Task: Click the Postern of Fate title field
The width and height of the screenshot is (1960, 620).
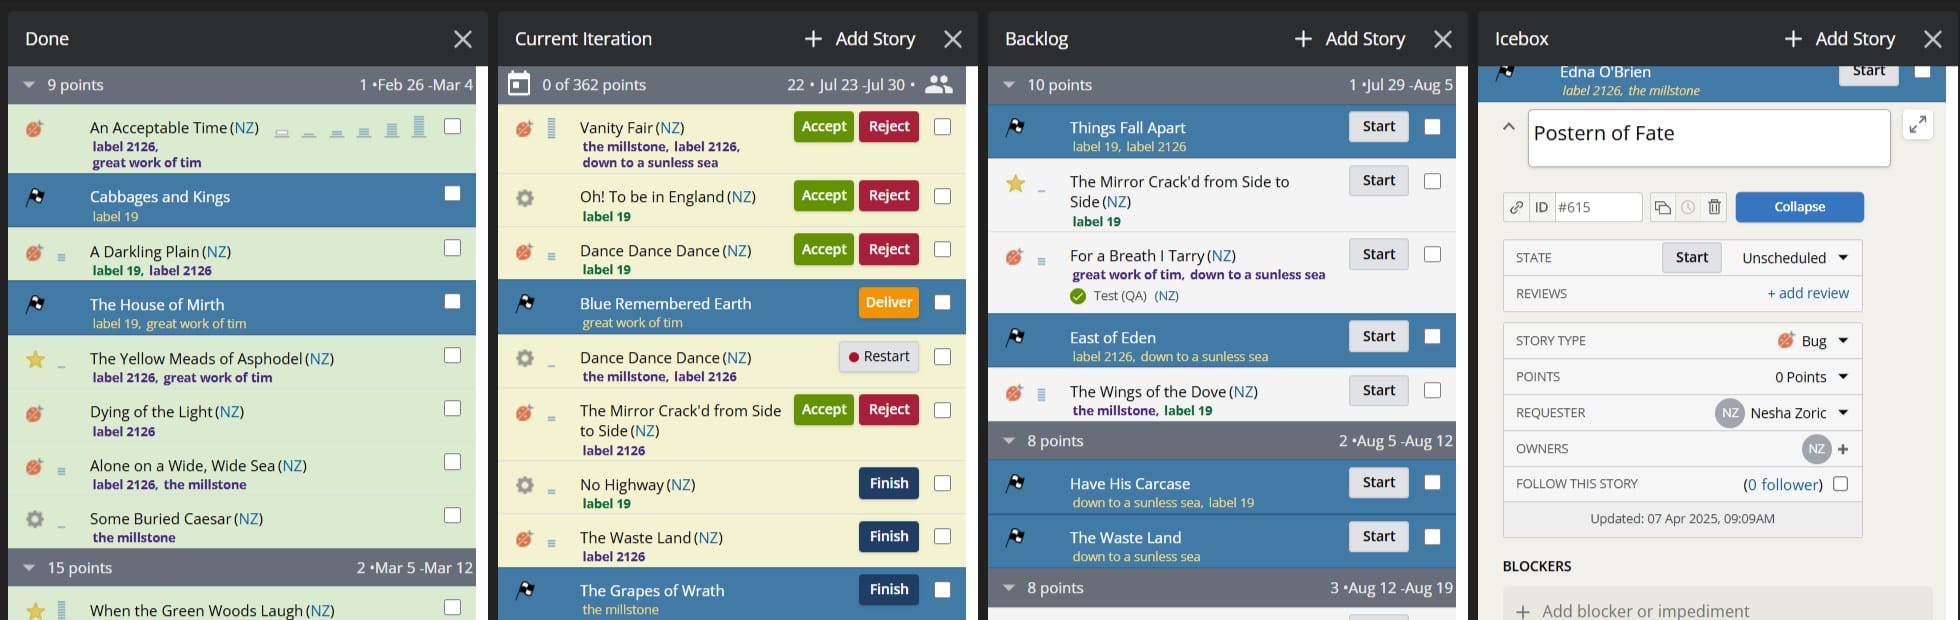Action: [x=1709, y=138]
